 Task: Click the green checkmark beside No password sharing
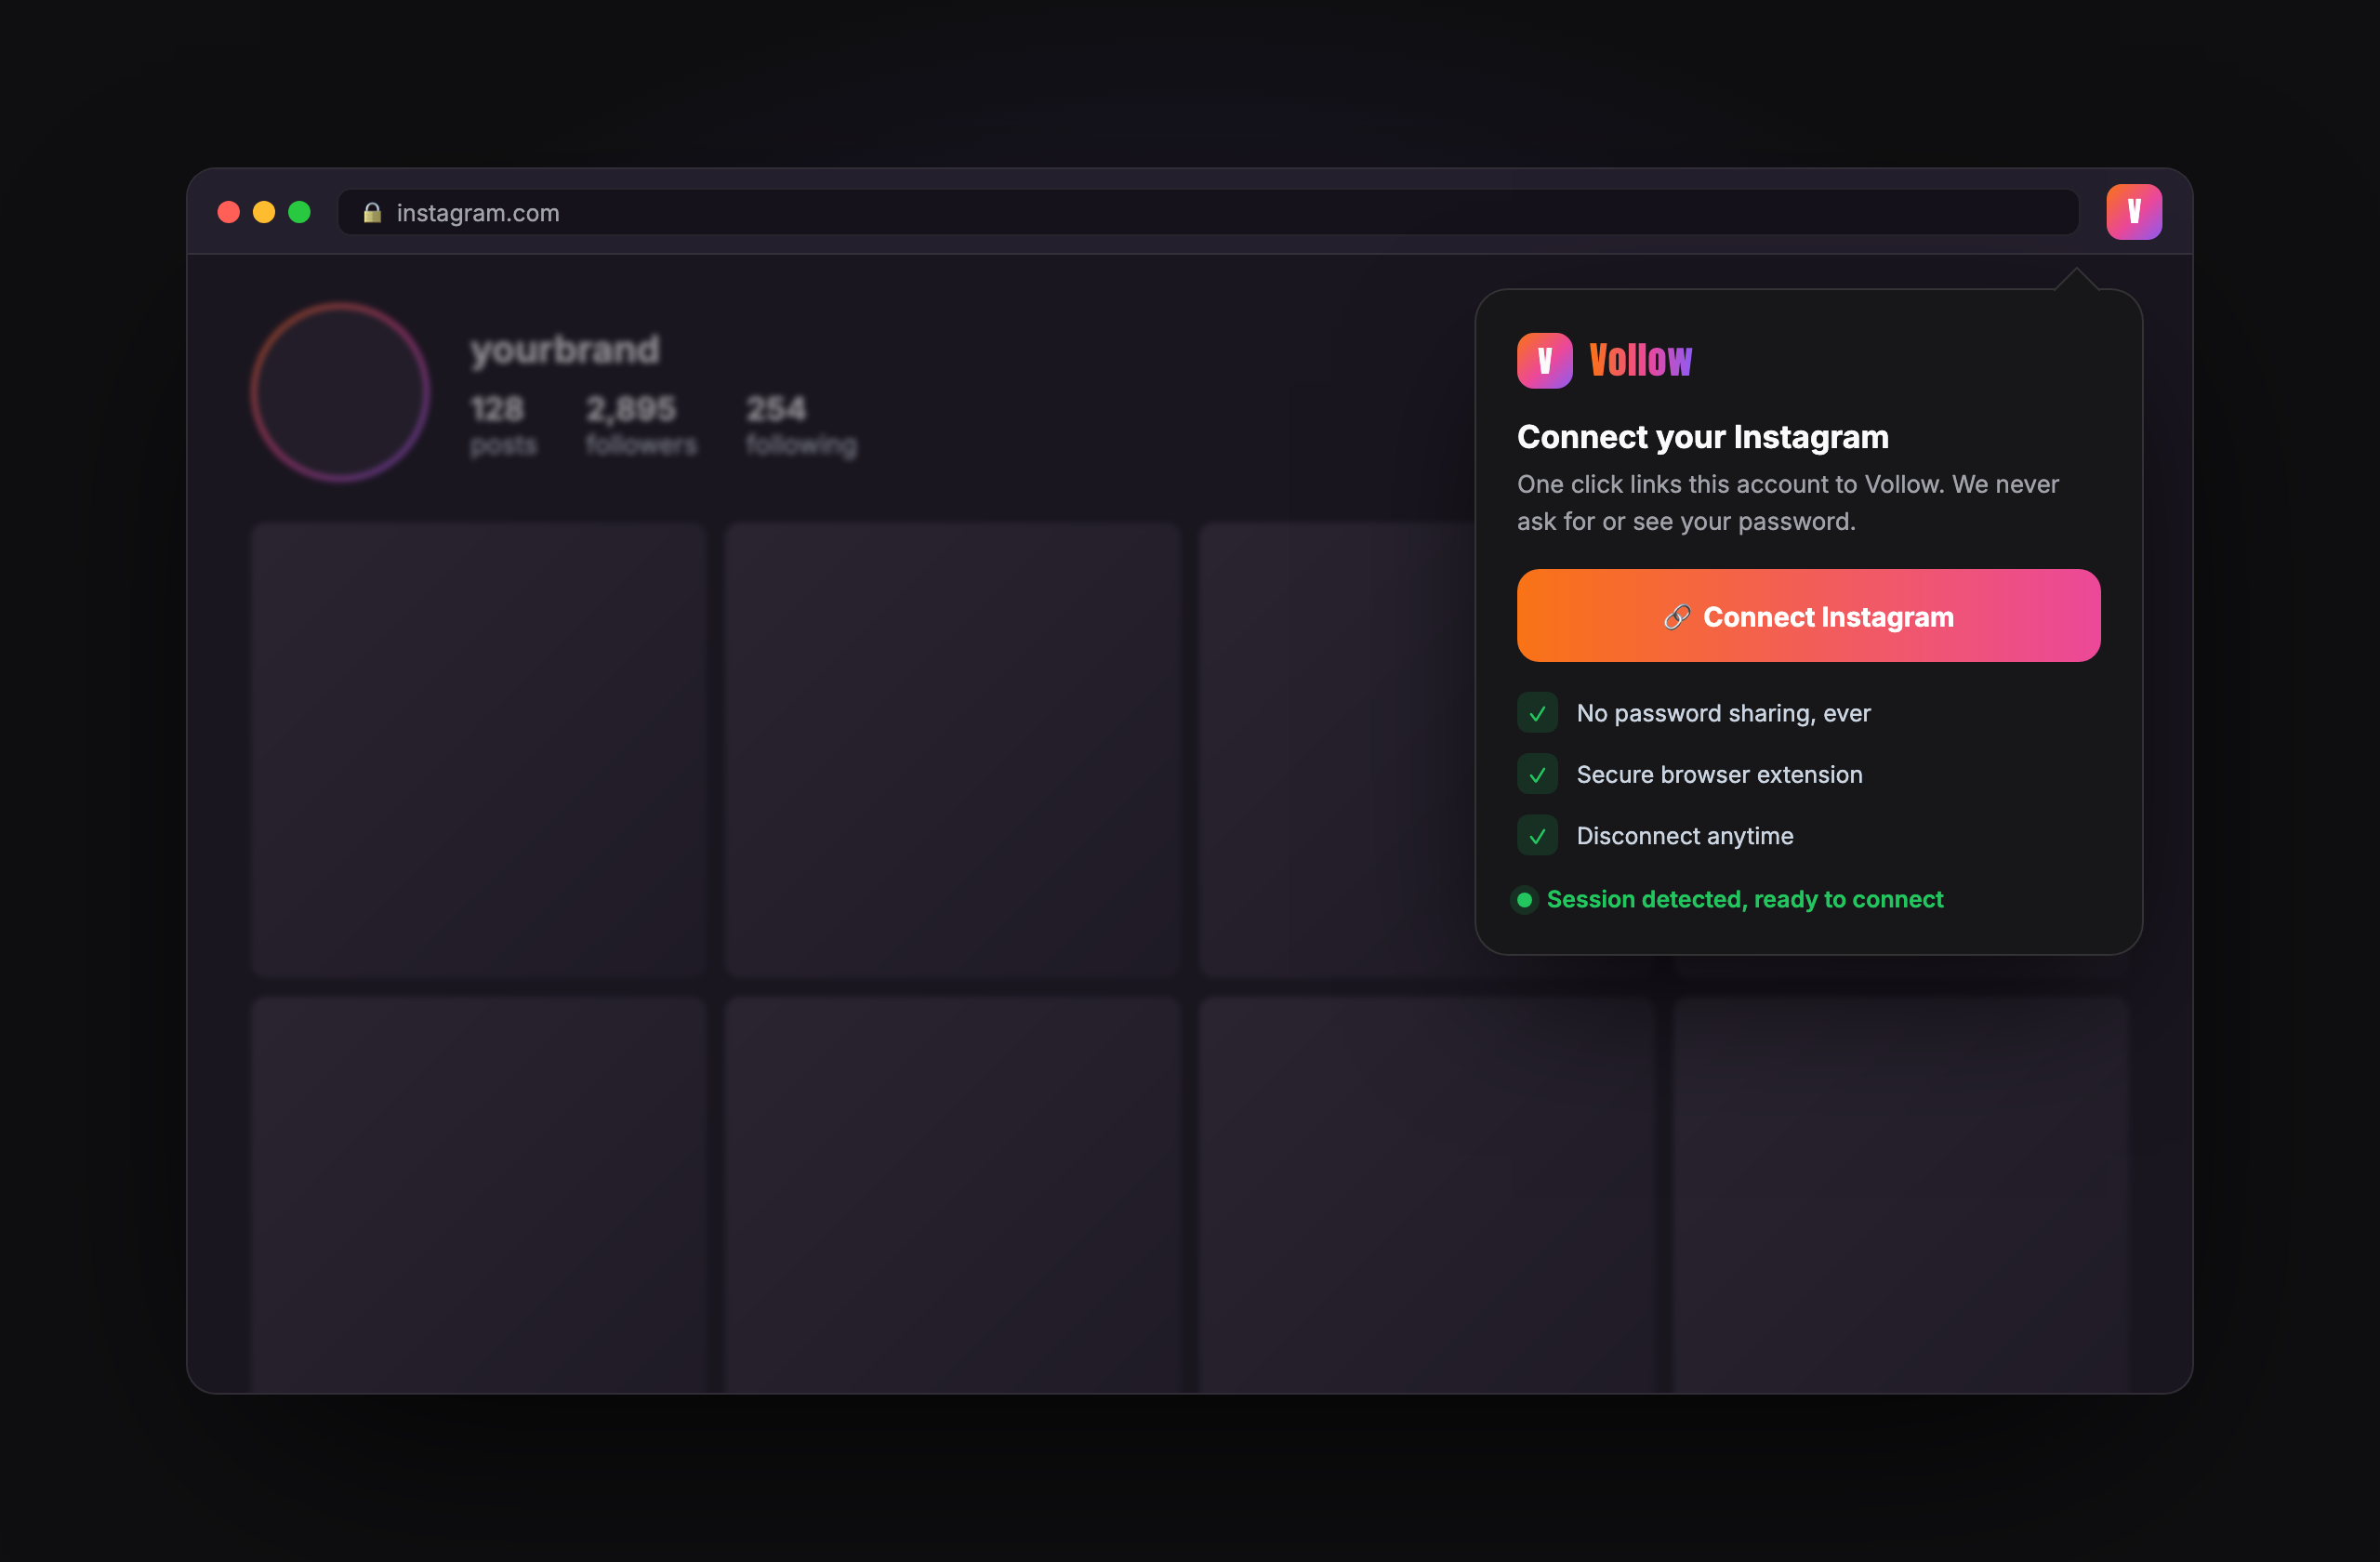tap(1537, 713)
